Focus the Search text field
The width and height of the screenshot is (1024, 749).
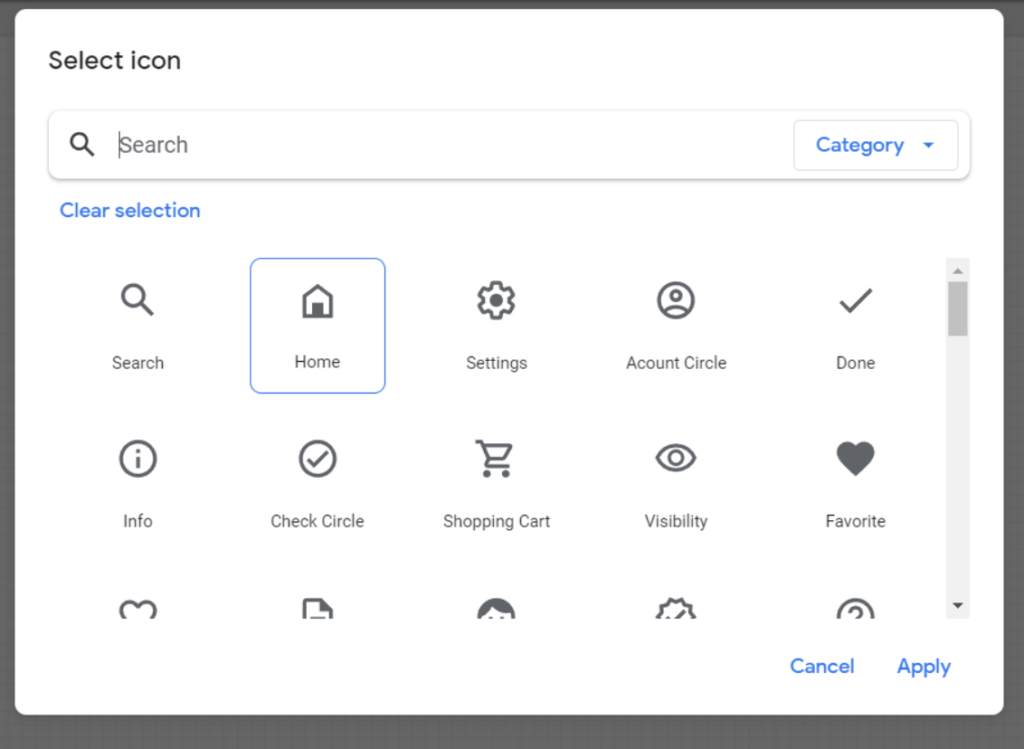pos(451,145)
